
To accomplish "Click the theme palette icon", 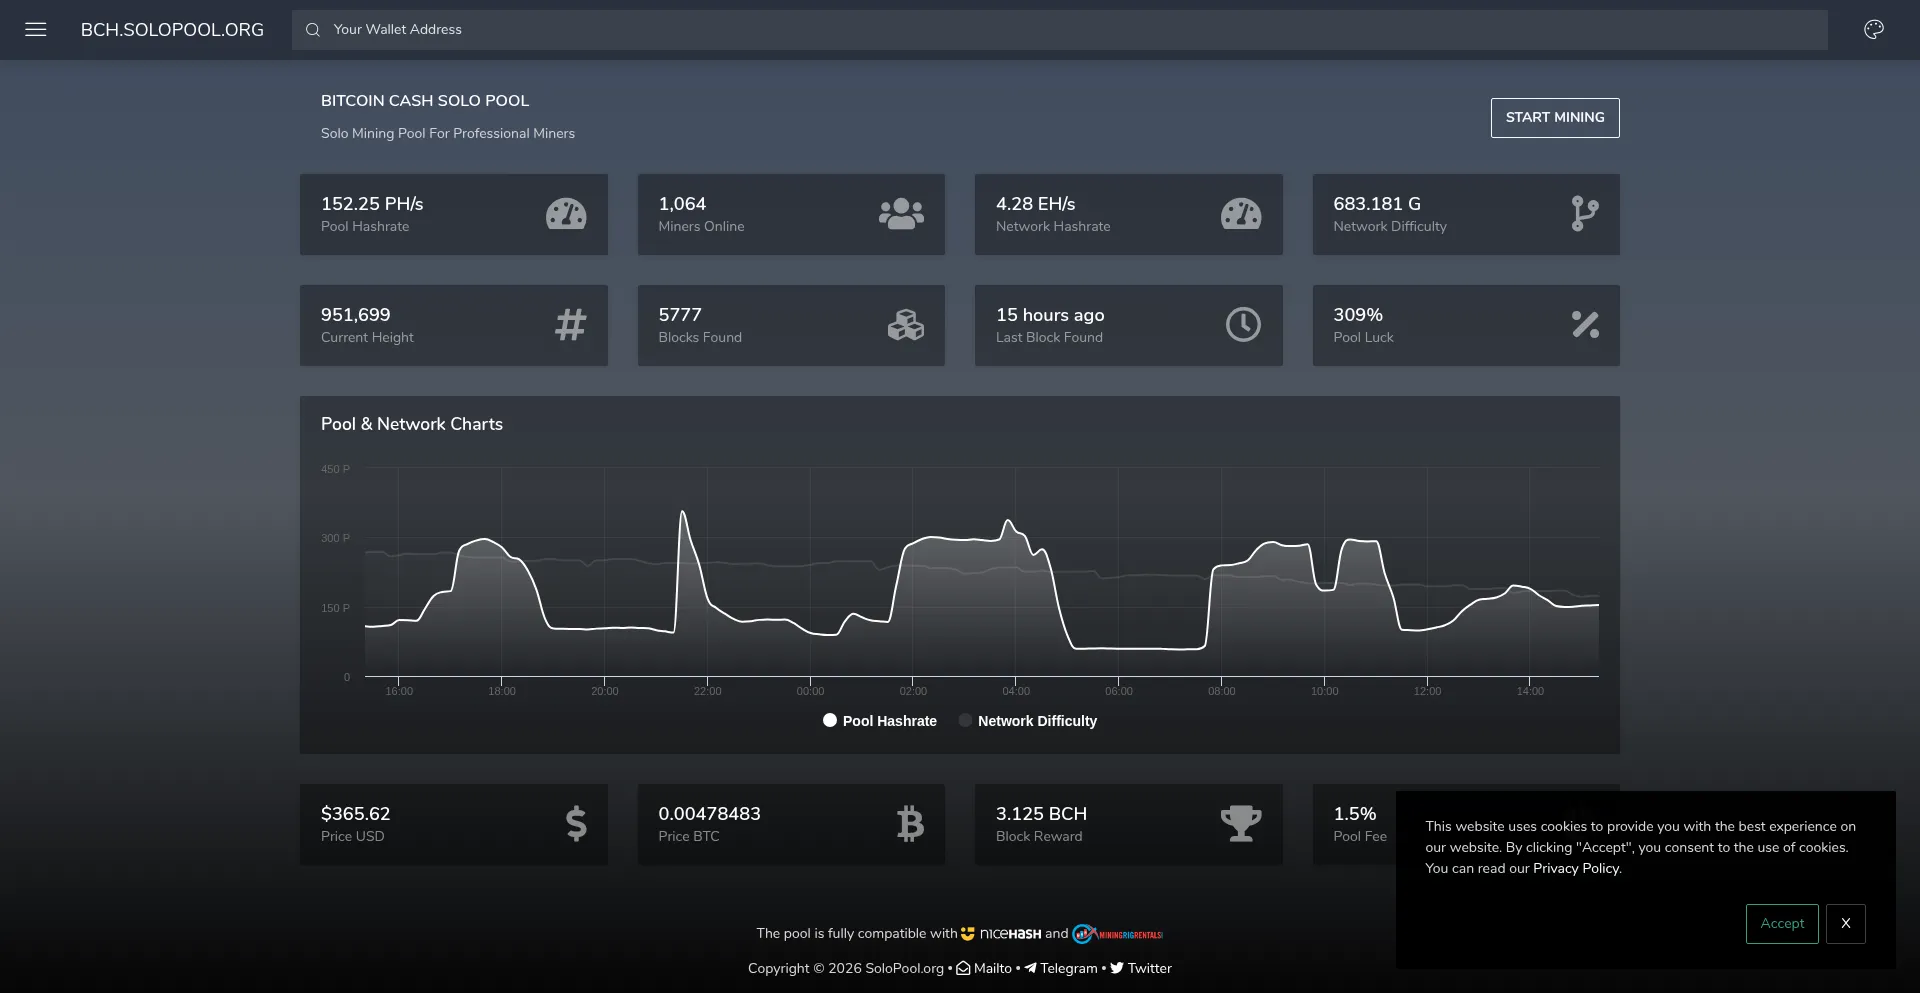I will (1874, 30).
